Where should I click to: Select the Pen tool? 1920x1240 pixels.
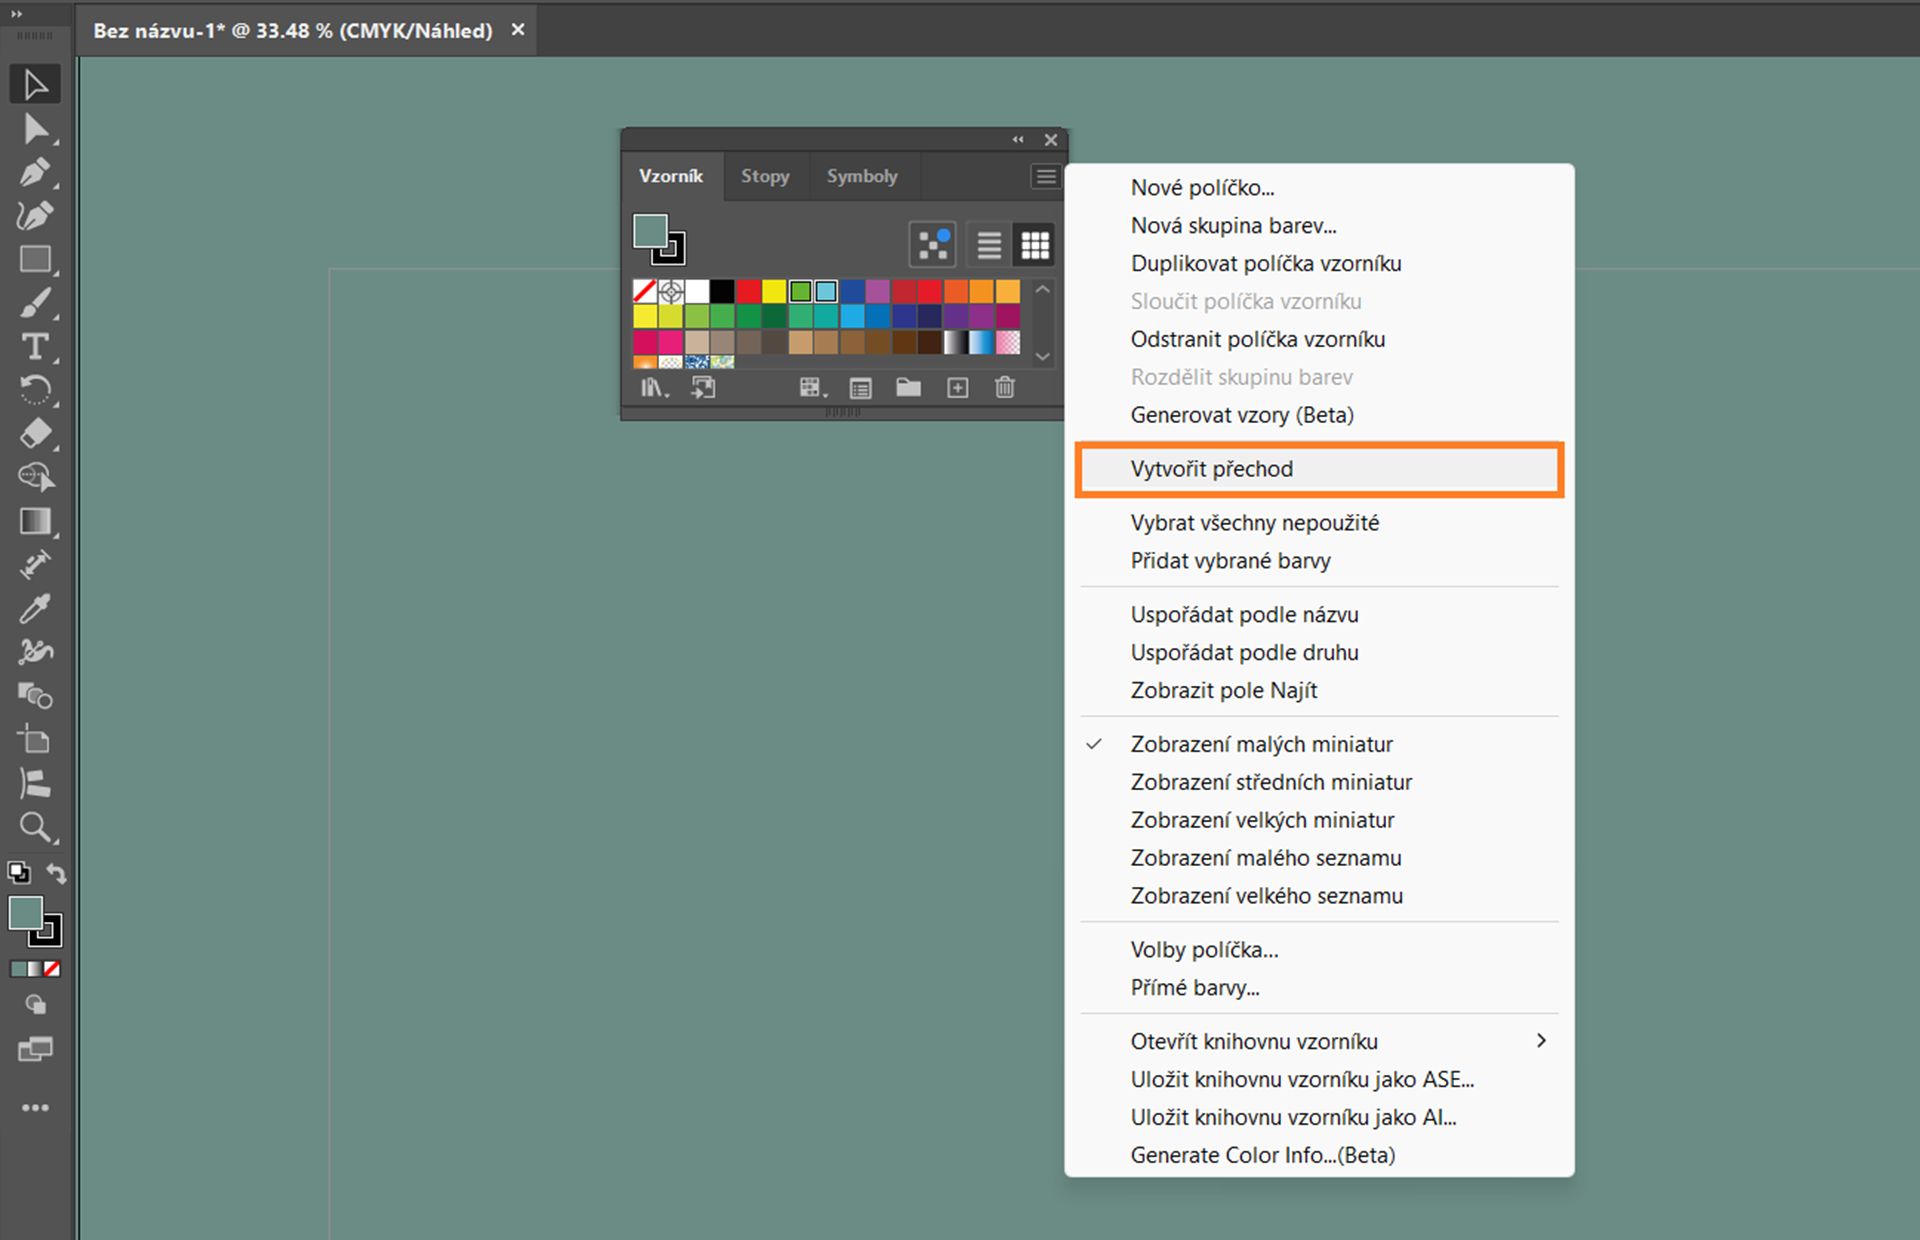pos(35,172)
